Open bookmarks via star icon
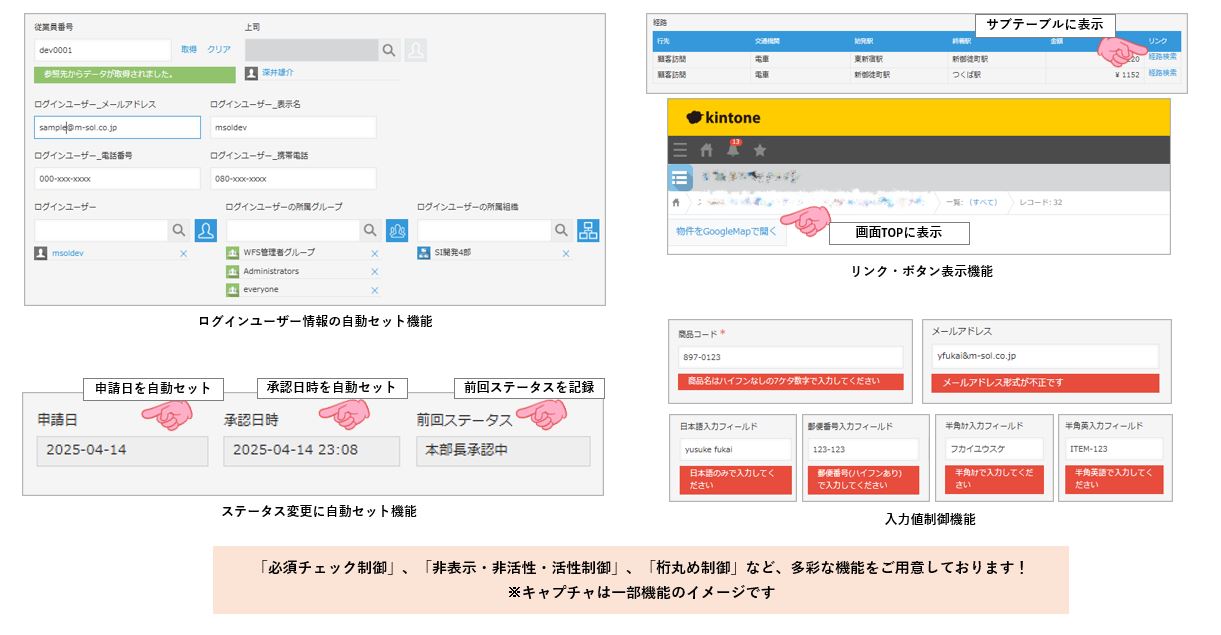 [x=759, y=150]
